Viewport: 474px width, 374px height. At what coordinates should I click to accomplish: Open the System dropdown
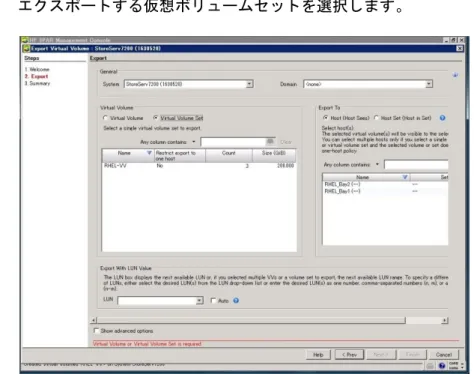tap(249, 84)
